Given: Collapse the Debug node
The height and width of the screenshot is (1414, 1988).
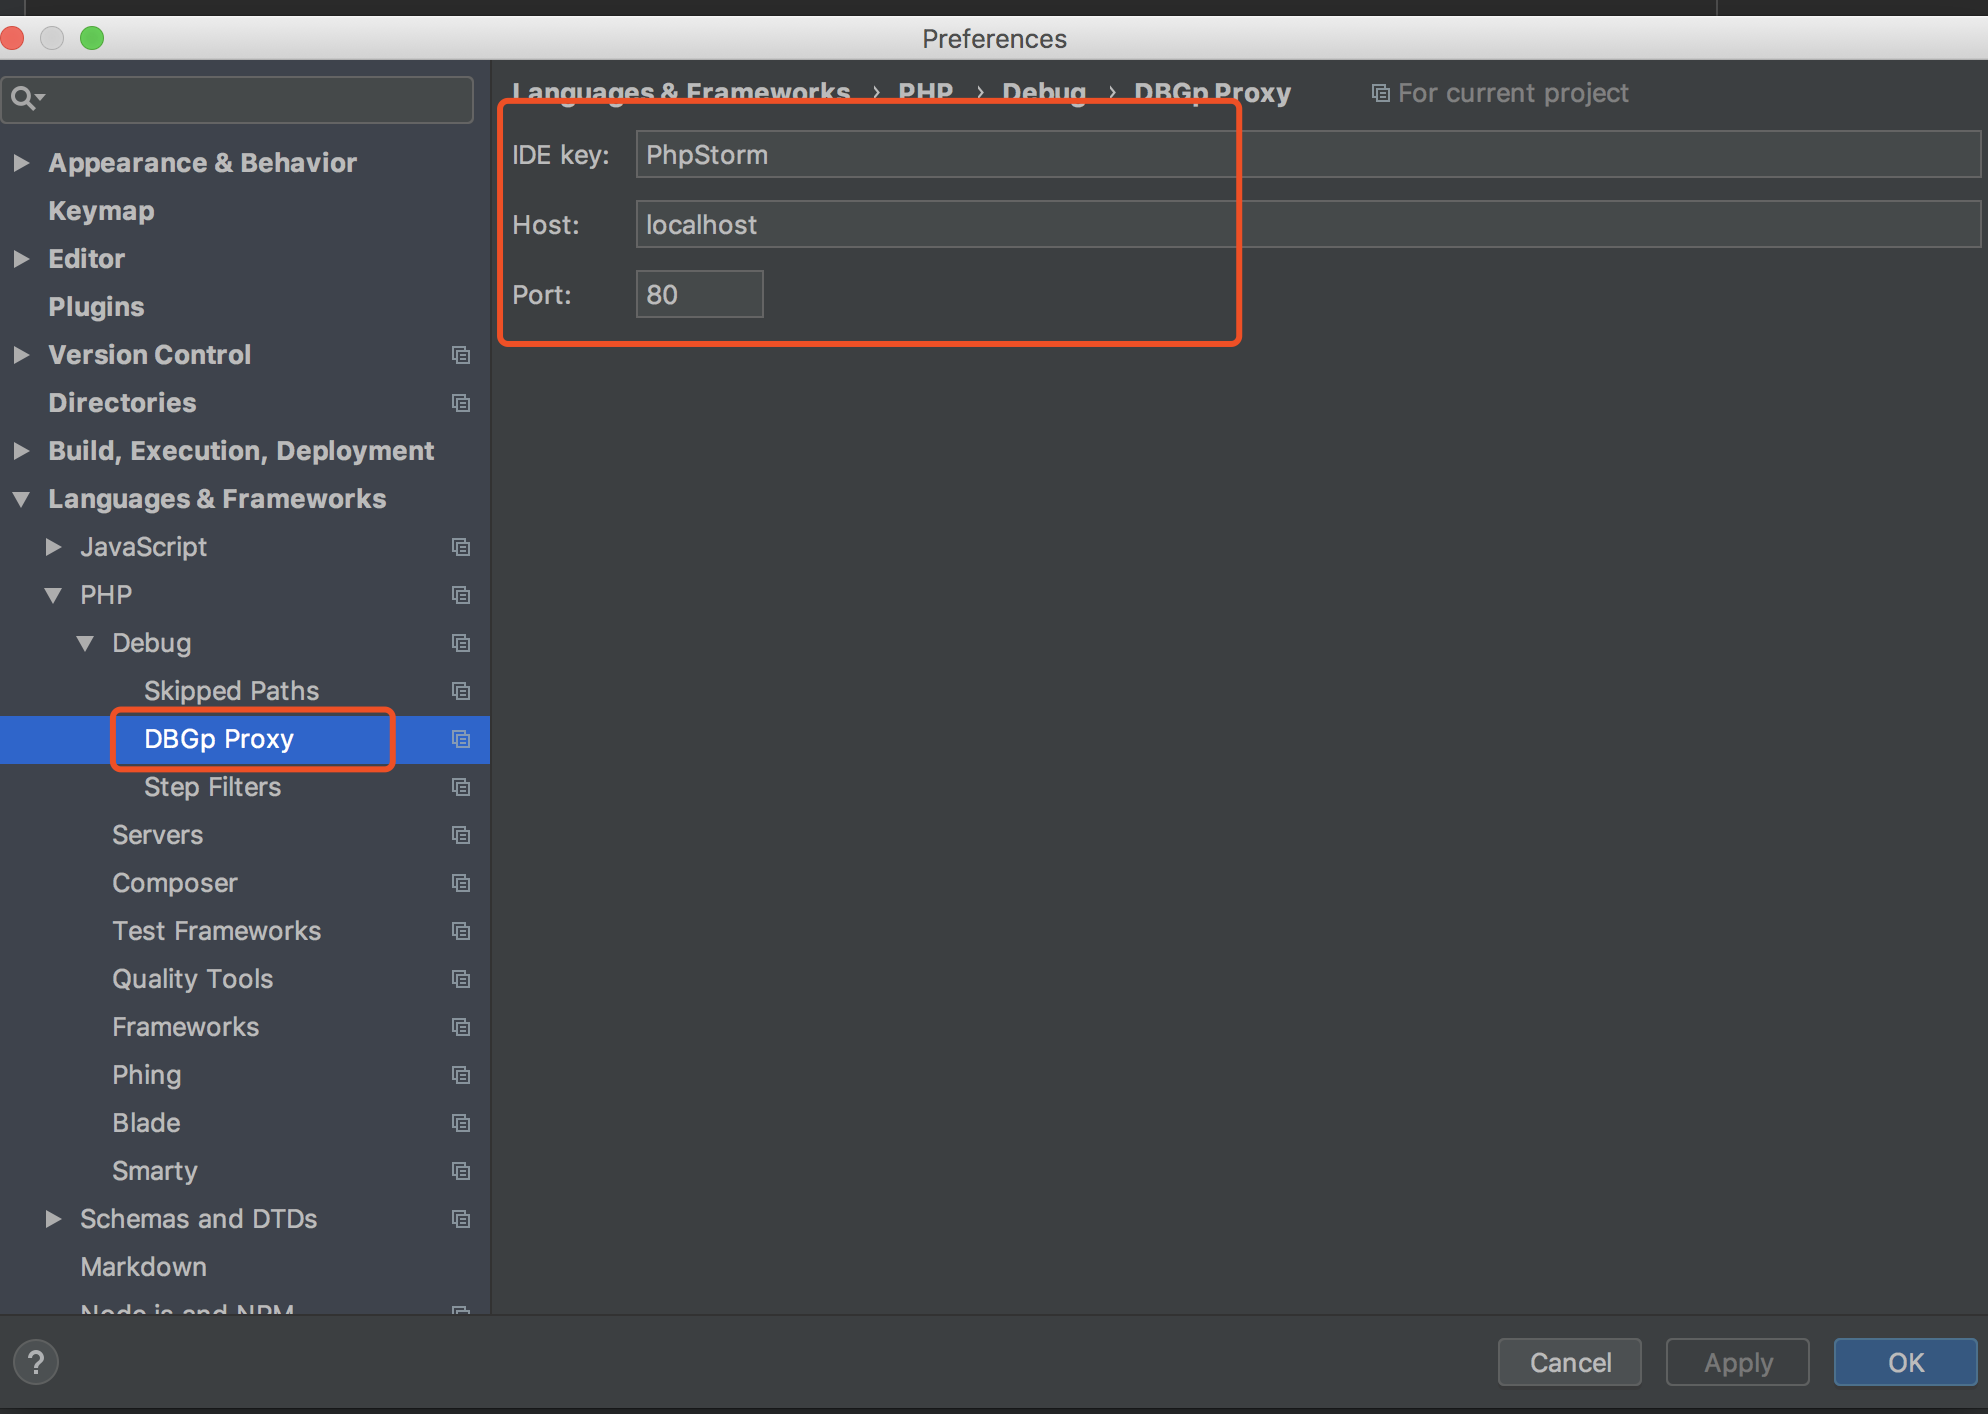Looking at the screenshot, I should [x=85, y=643].
